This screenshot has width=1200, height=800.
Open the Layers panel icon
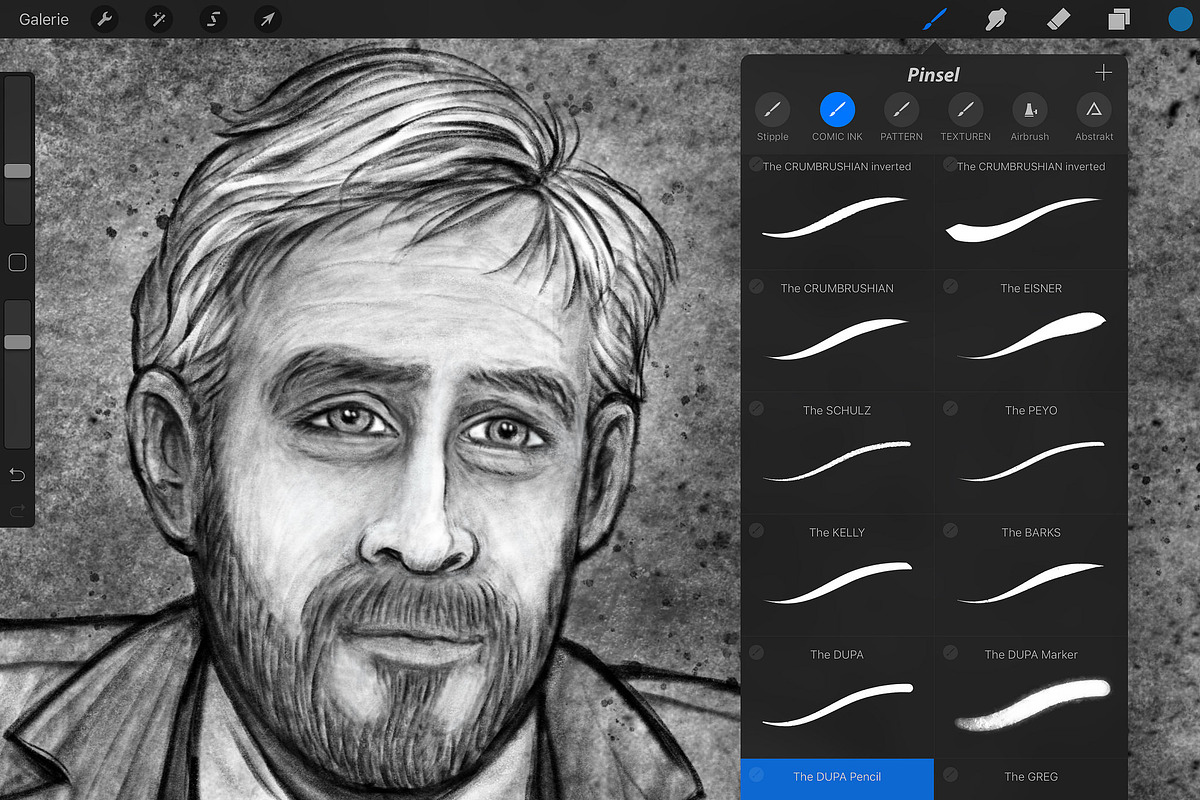point(1119,19)
